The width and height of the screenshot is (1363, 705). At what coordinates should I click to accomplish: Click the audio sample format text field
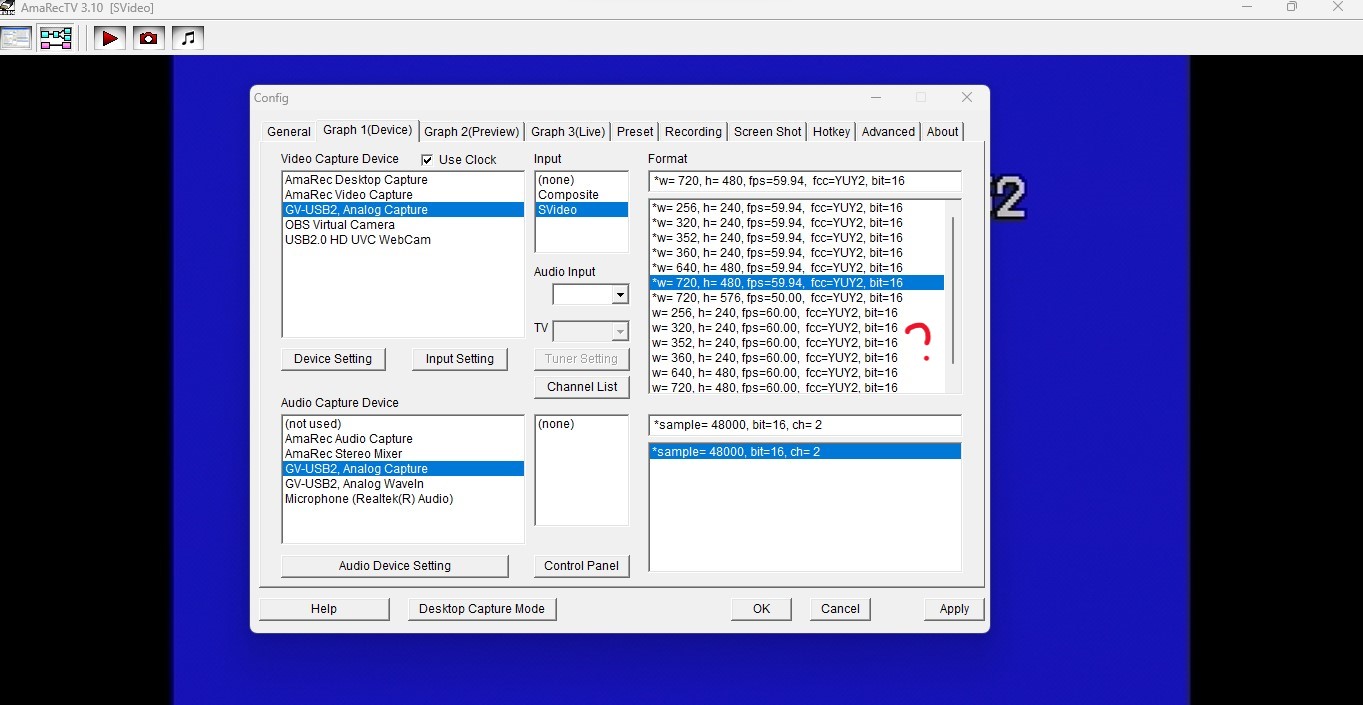pos(805,425)
